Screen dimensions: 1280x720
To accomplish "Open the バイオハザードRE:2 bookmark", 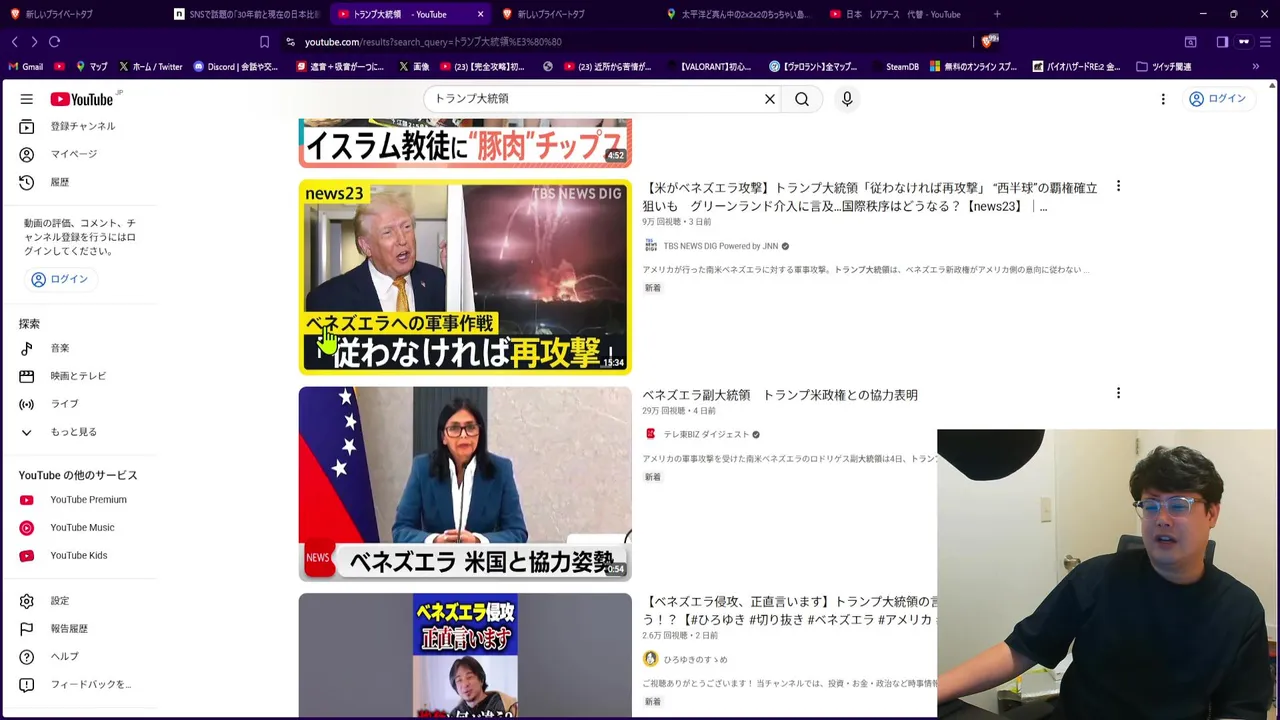I will tap(1076, 67).
